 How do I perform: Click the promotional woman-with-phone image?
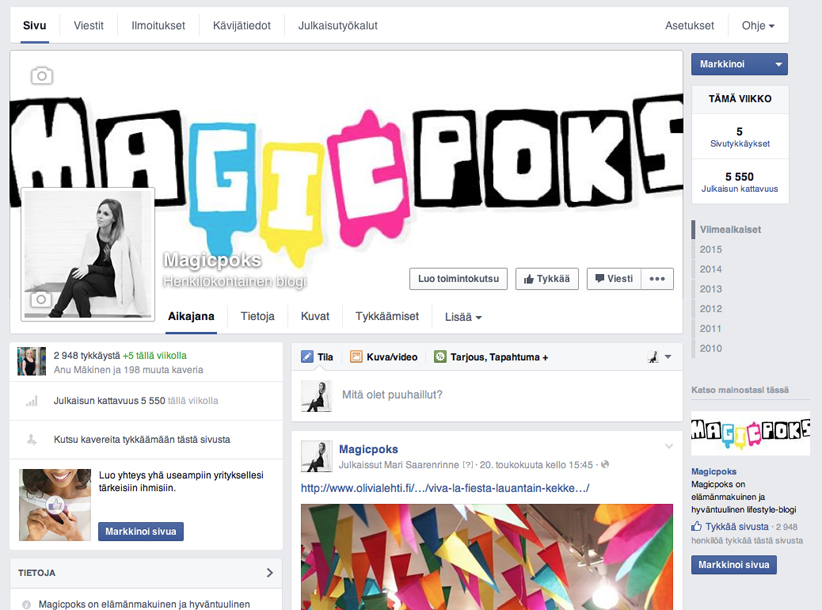(x=55, y=505)
